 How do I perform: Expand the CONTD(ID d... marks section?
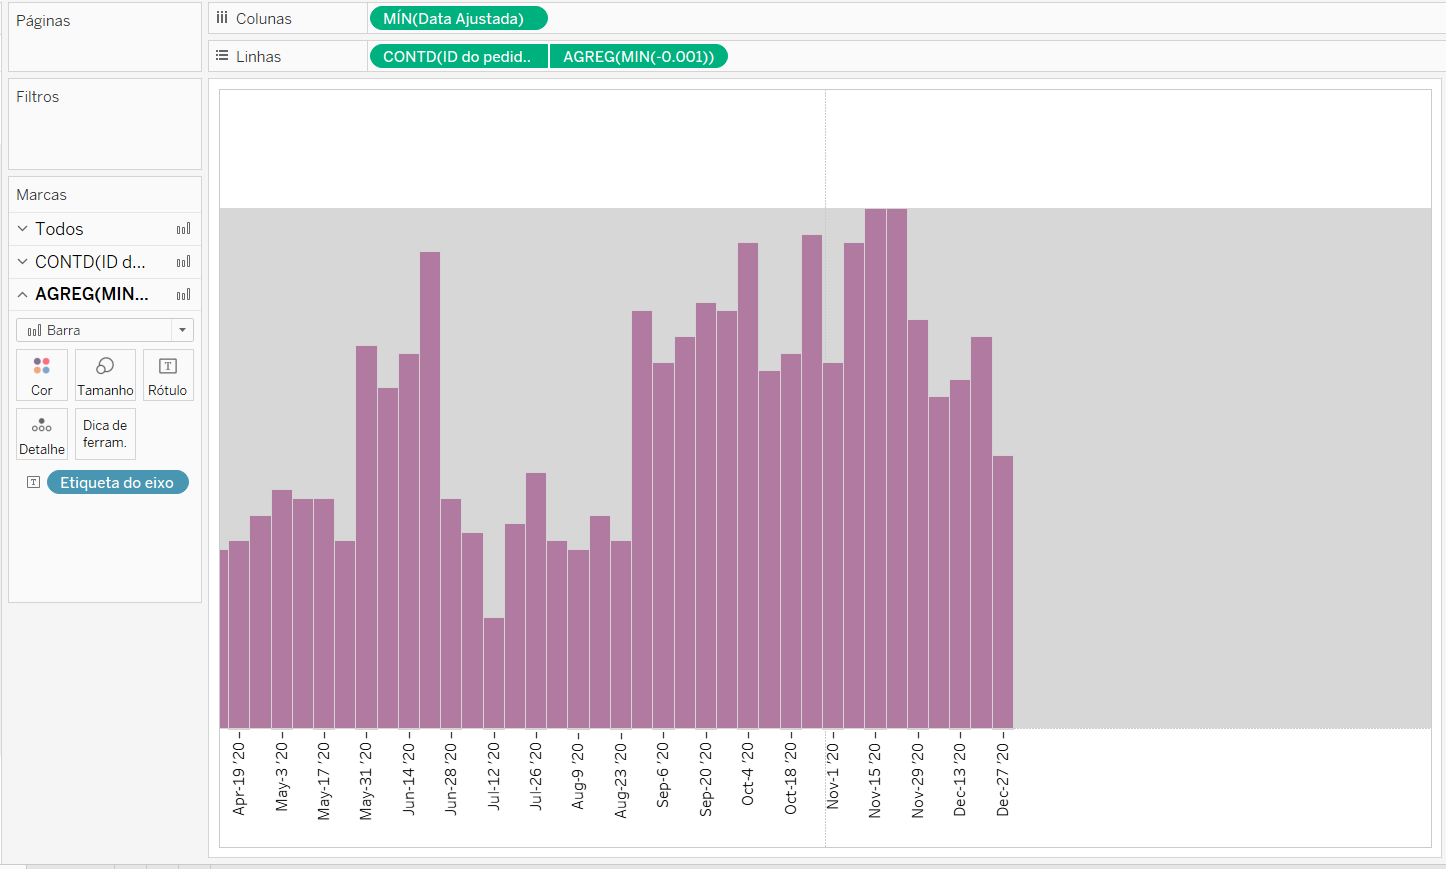coord(23,262)
